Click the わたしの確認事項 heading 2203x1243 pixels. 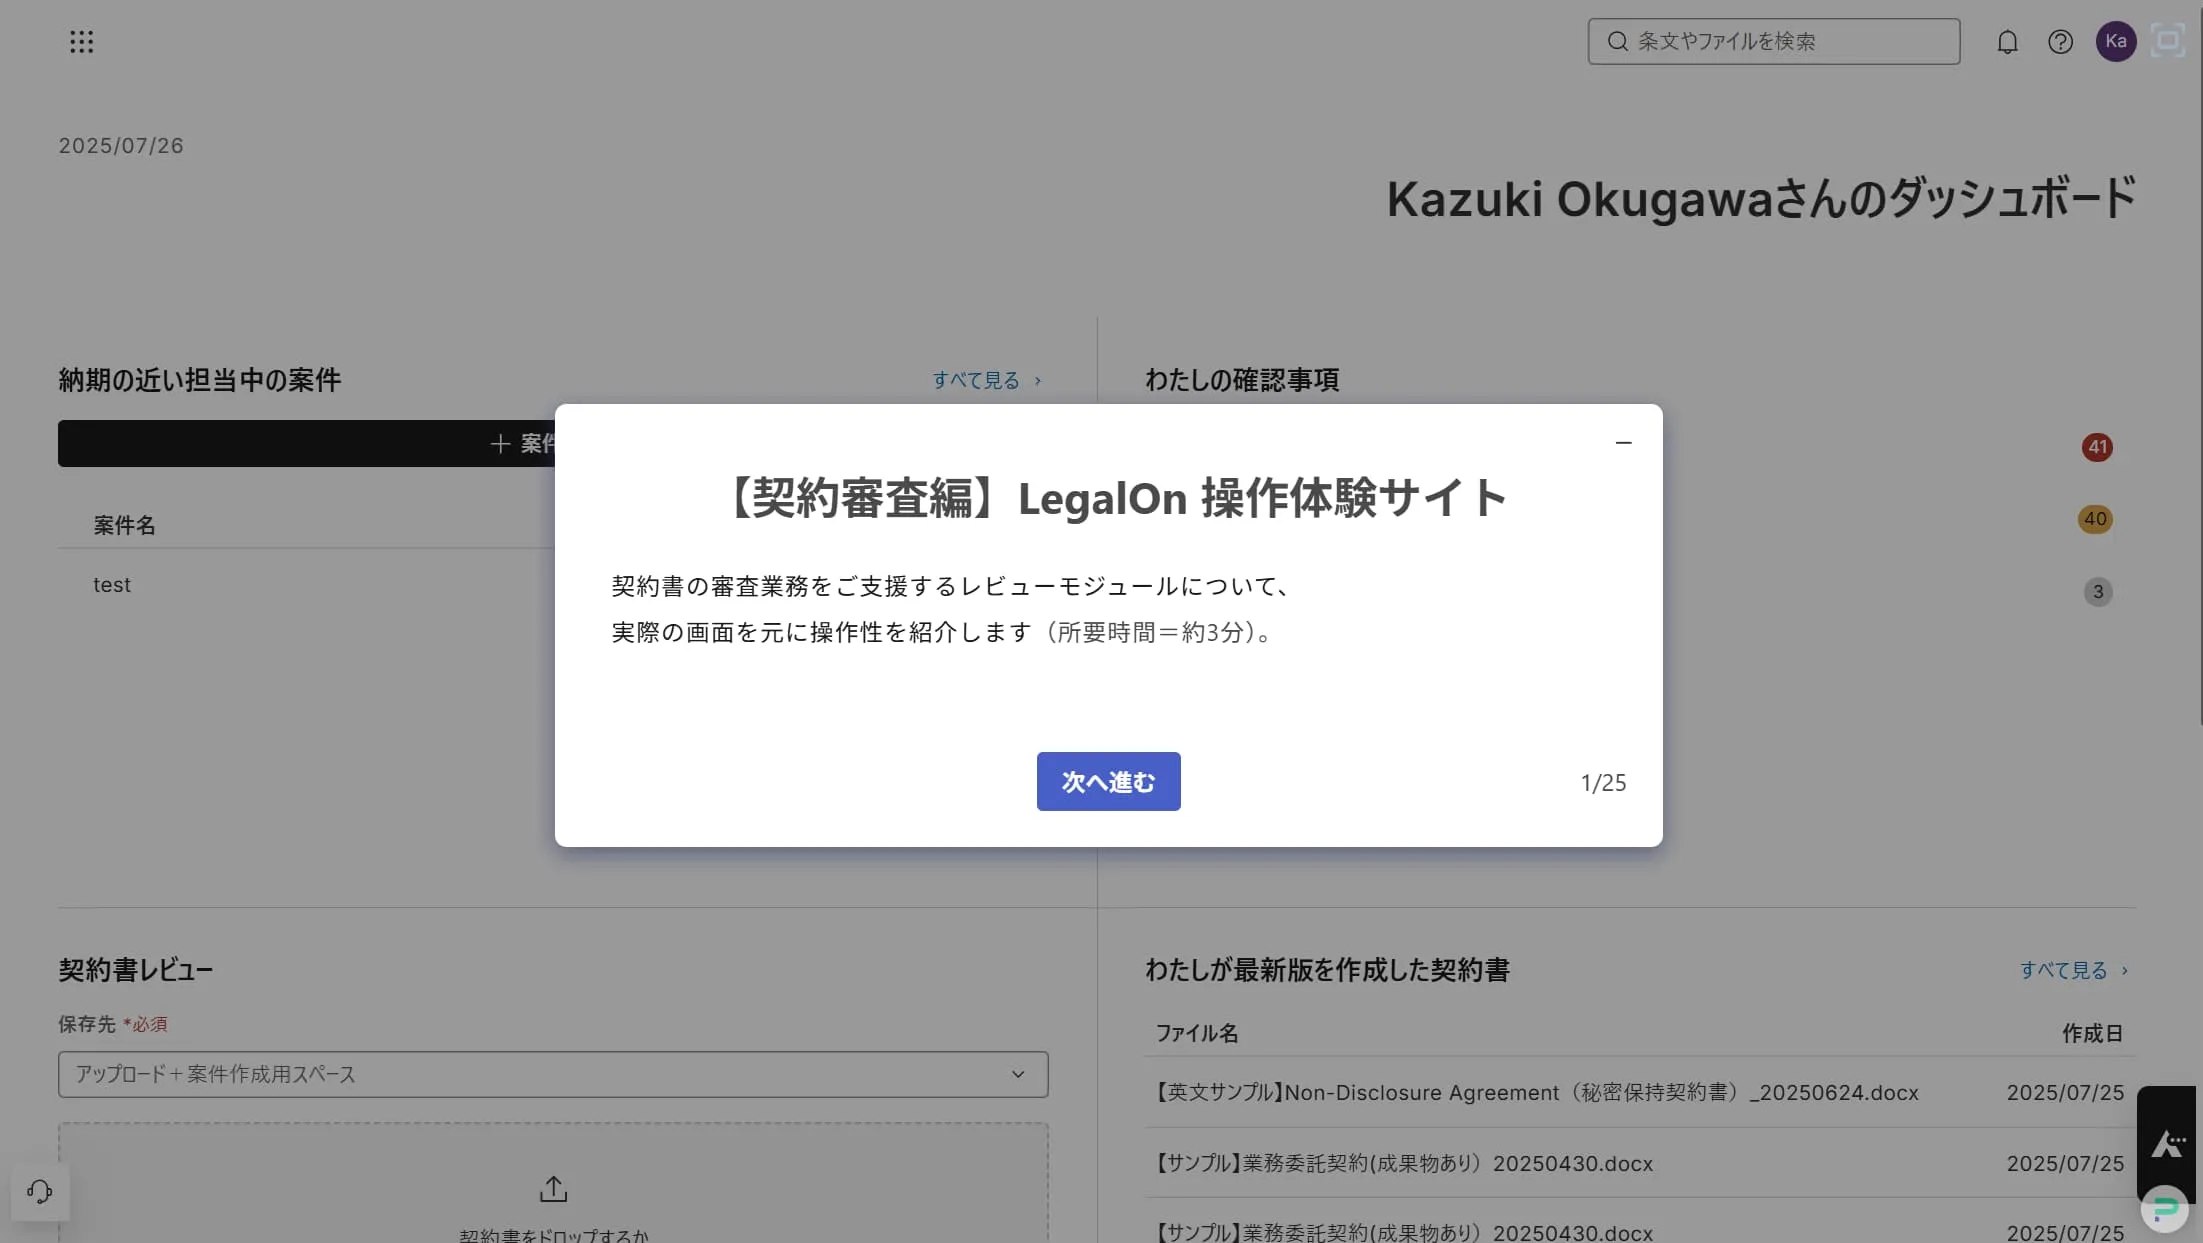click(x=1242, y=380)
